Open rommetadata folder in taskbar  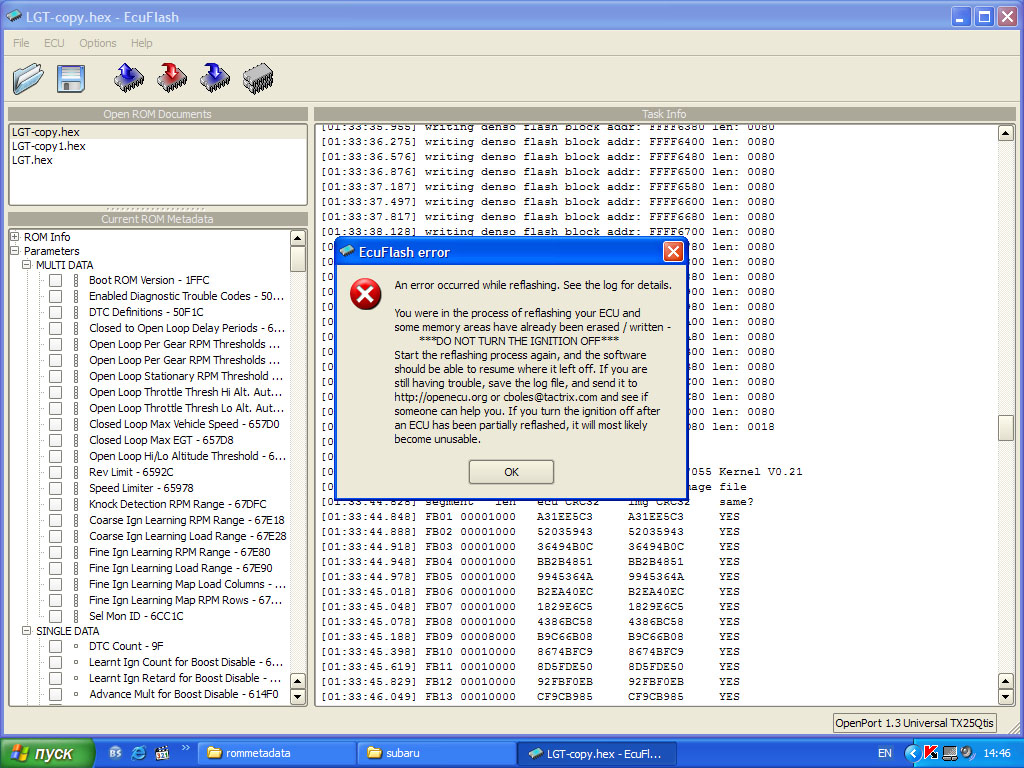click(277, 753)
